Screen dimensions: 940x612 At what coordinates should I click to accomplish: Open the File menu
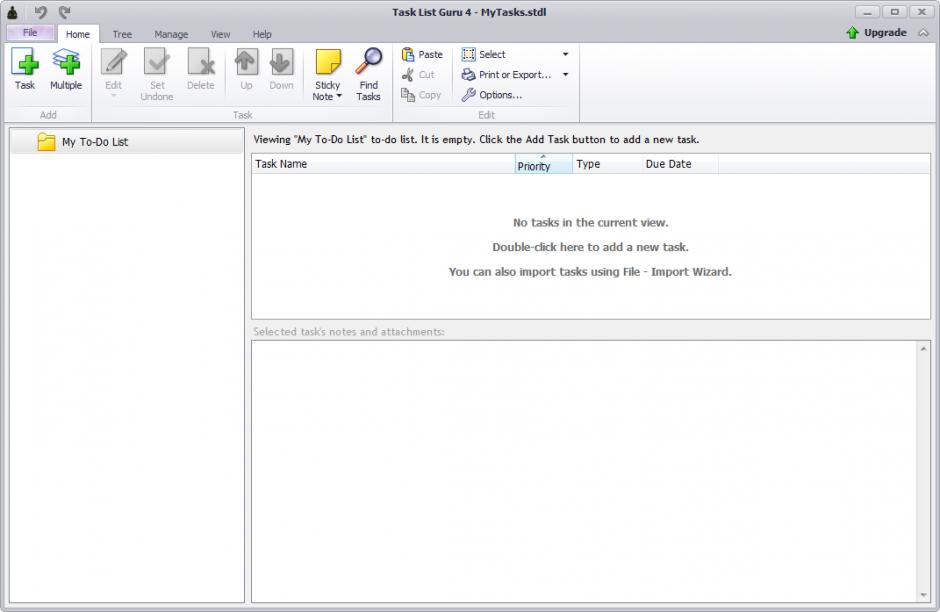pos(30,33)
